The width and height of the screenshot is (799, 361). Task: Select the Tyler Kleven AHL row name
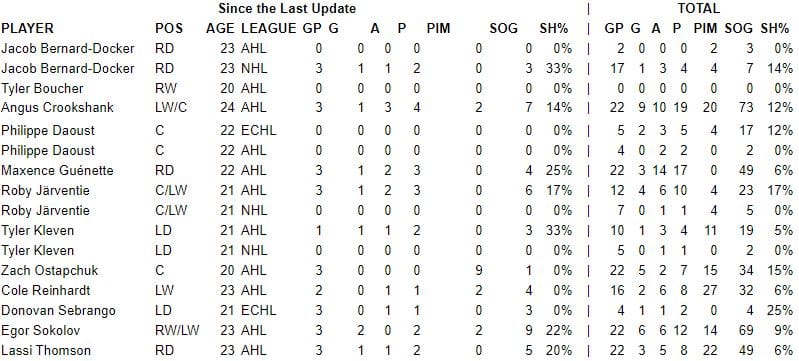coord(37,230)
